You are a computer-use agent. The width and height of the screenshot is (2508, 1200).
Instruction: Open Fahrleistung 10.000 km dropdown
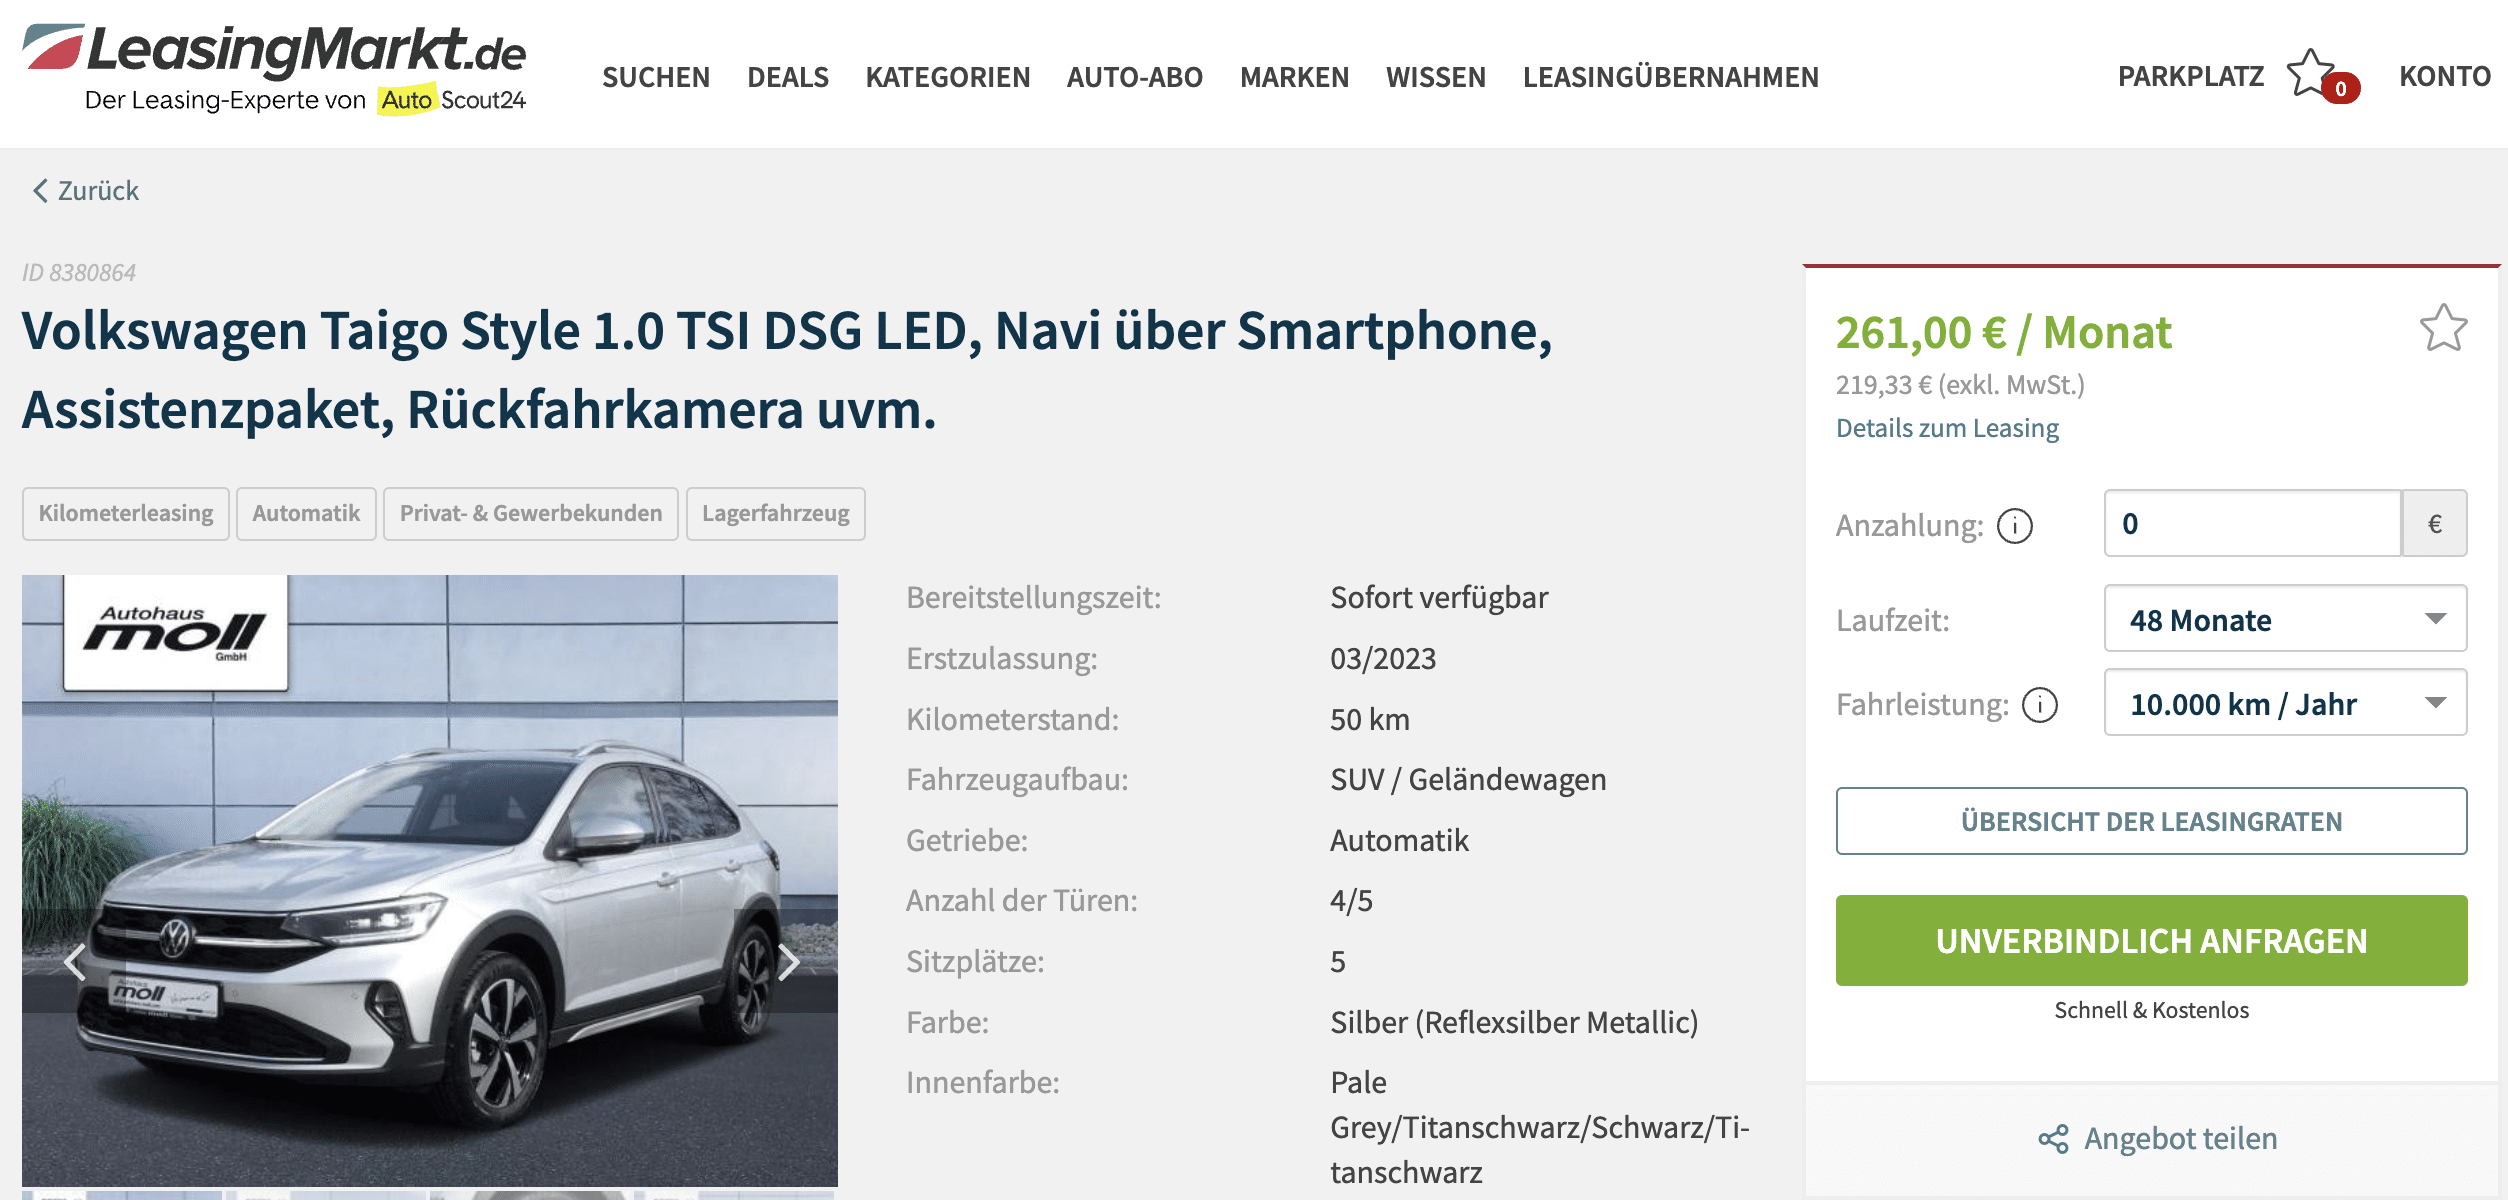2285,703
